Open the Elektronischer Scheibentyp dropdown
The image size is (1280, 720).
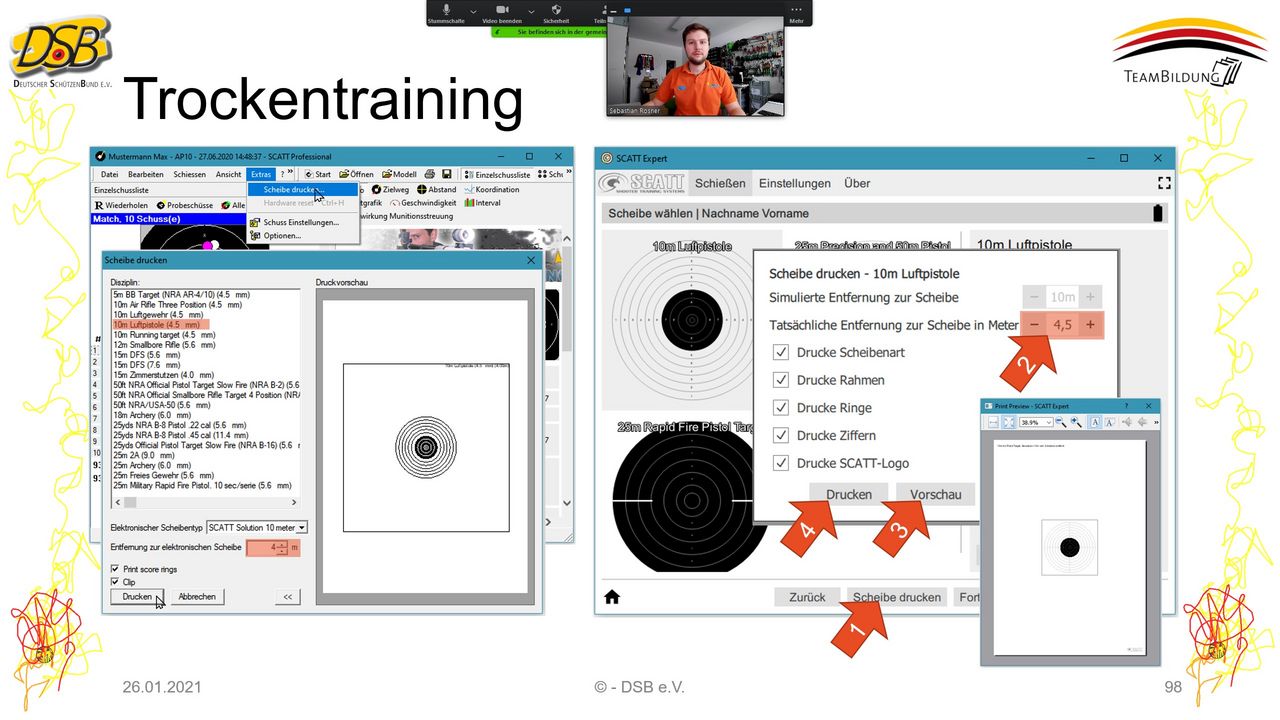(x=257, y=527)
